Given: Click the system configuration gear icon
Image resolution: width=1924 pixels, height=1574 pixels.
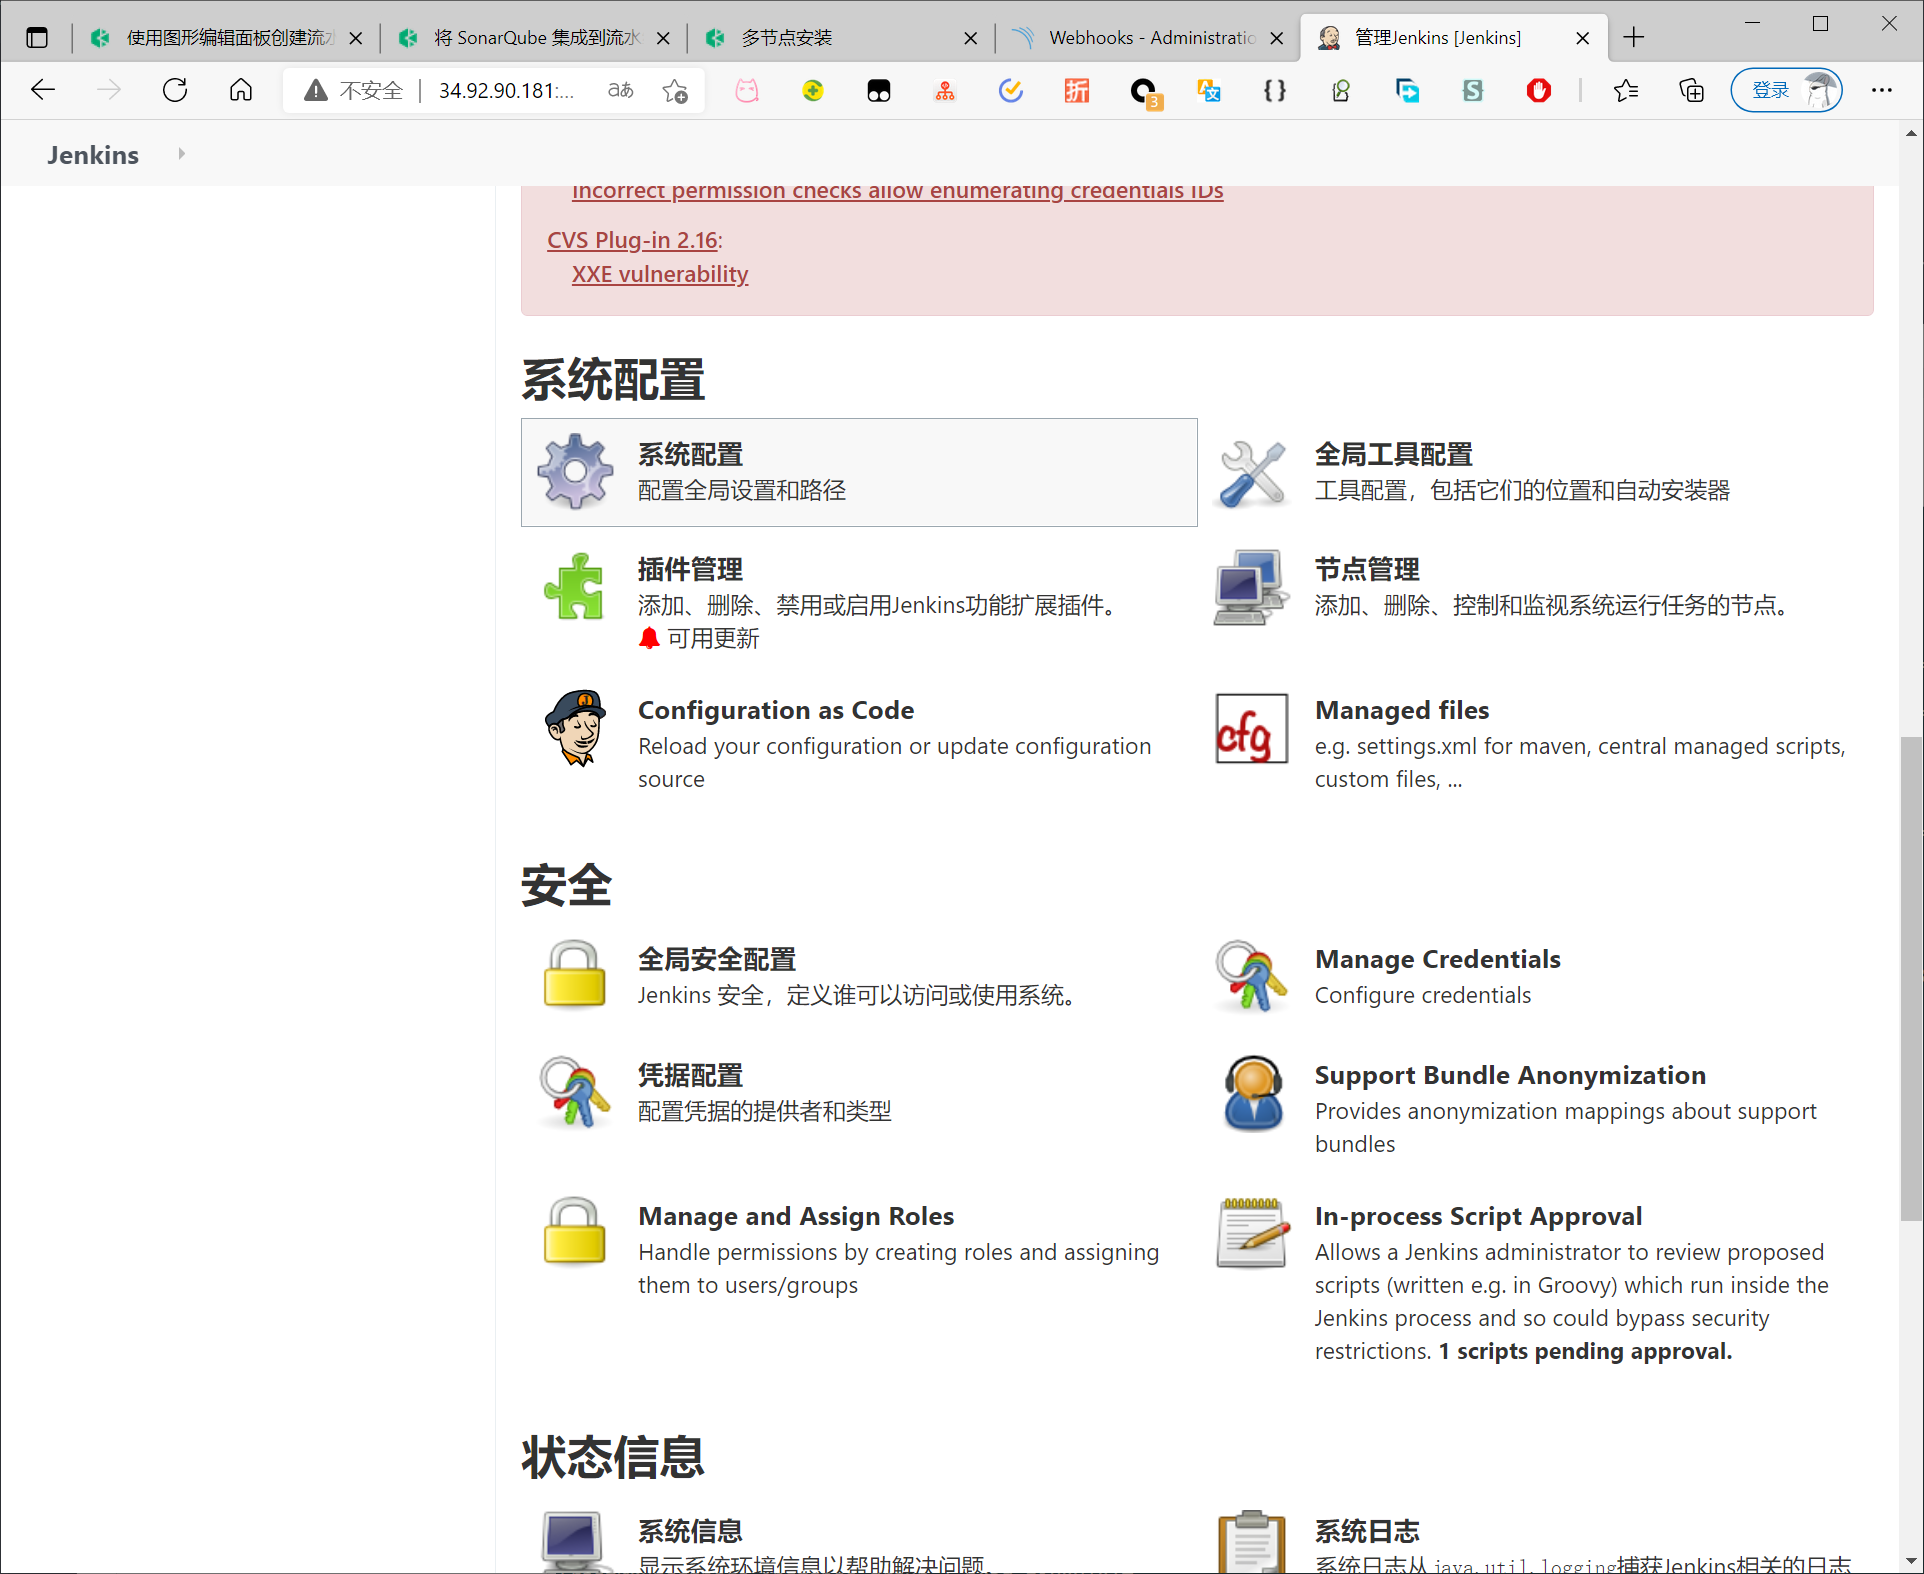Looking at the screenshot, I should pos(575,471).
